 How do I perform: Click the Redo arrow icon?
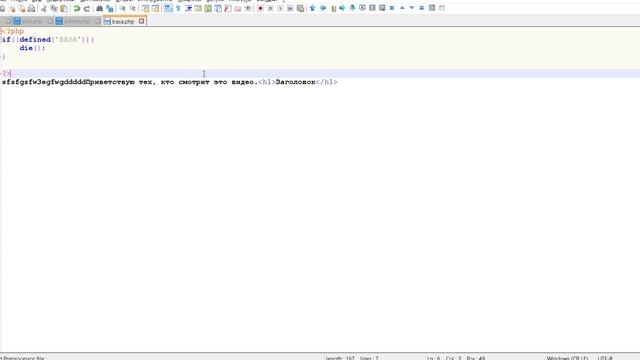coord(87,8)
